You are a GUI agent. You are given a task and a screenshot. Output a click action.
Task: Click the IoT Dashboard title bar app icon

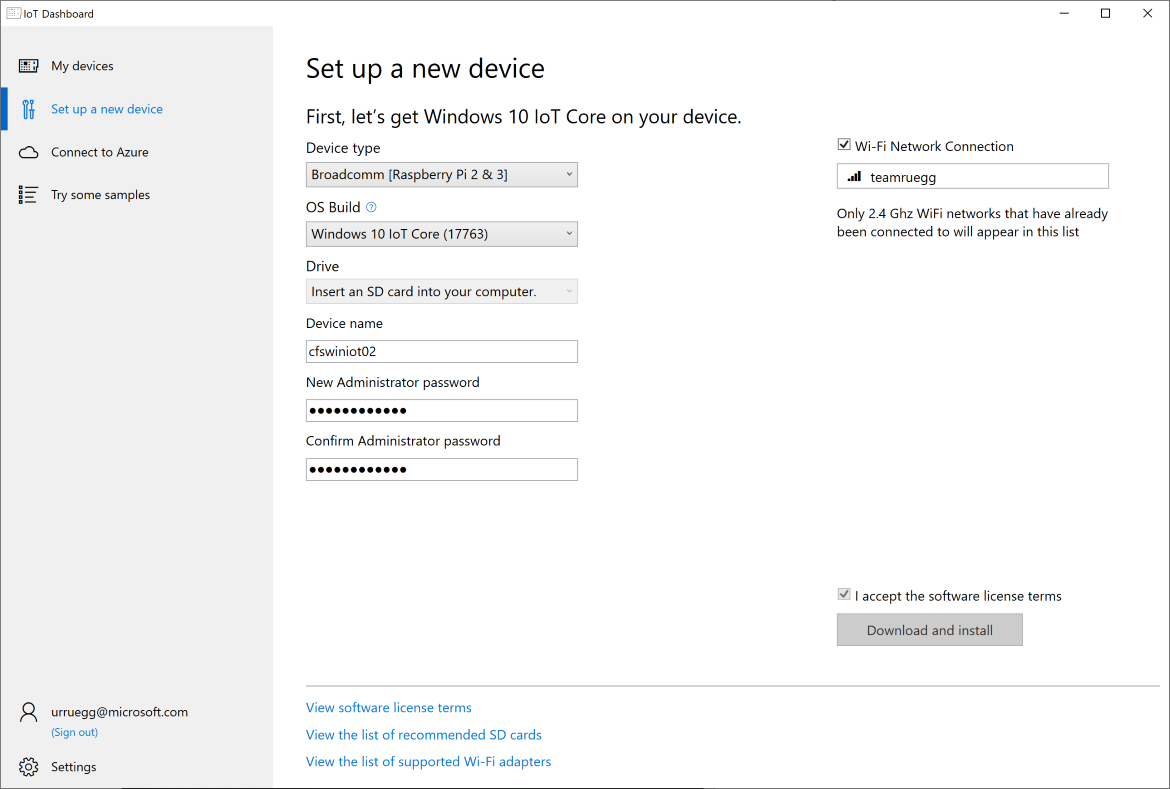[x=13, y=13]
